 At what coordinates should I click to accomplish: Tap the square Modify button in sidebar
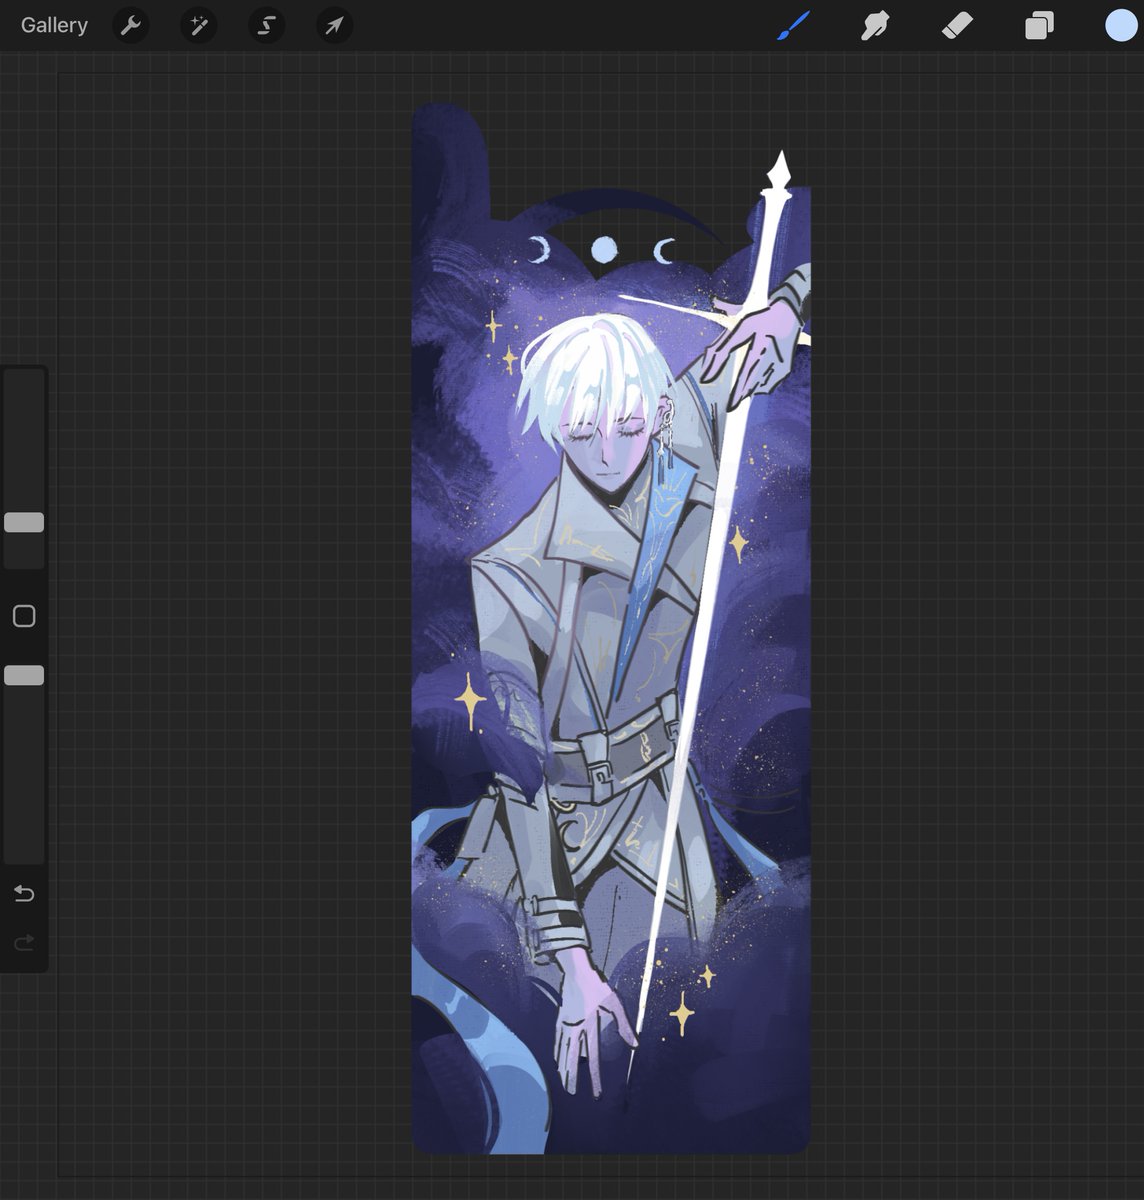tap(24, 616)
